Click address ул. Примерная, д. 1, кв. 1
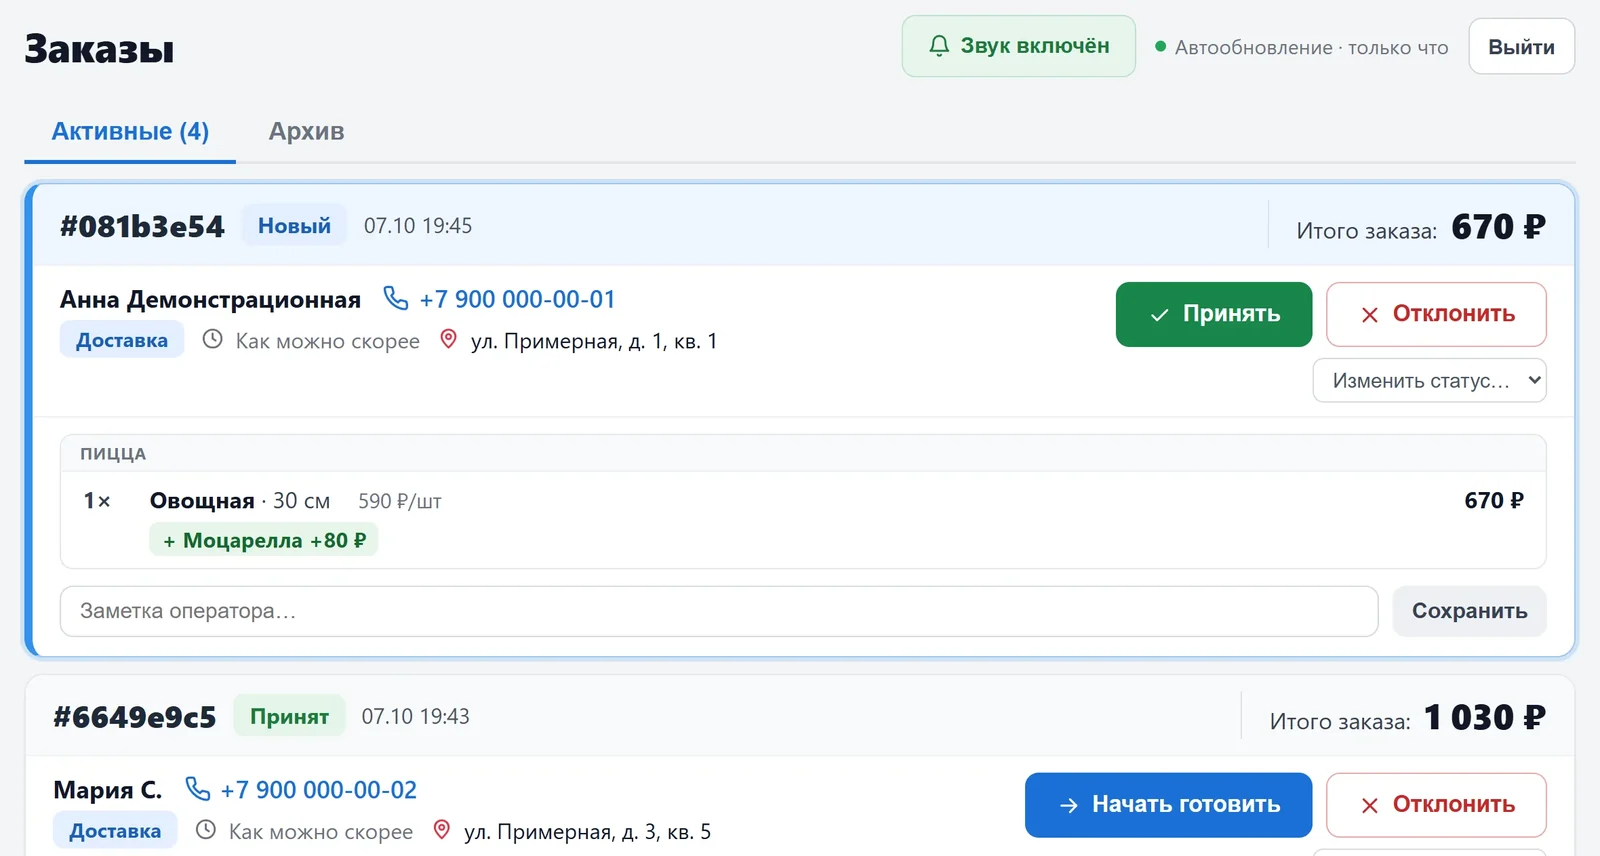Viewport: 1600px width, 856px height. (594, 341)
